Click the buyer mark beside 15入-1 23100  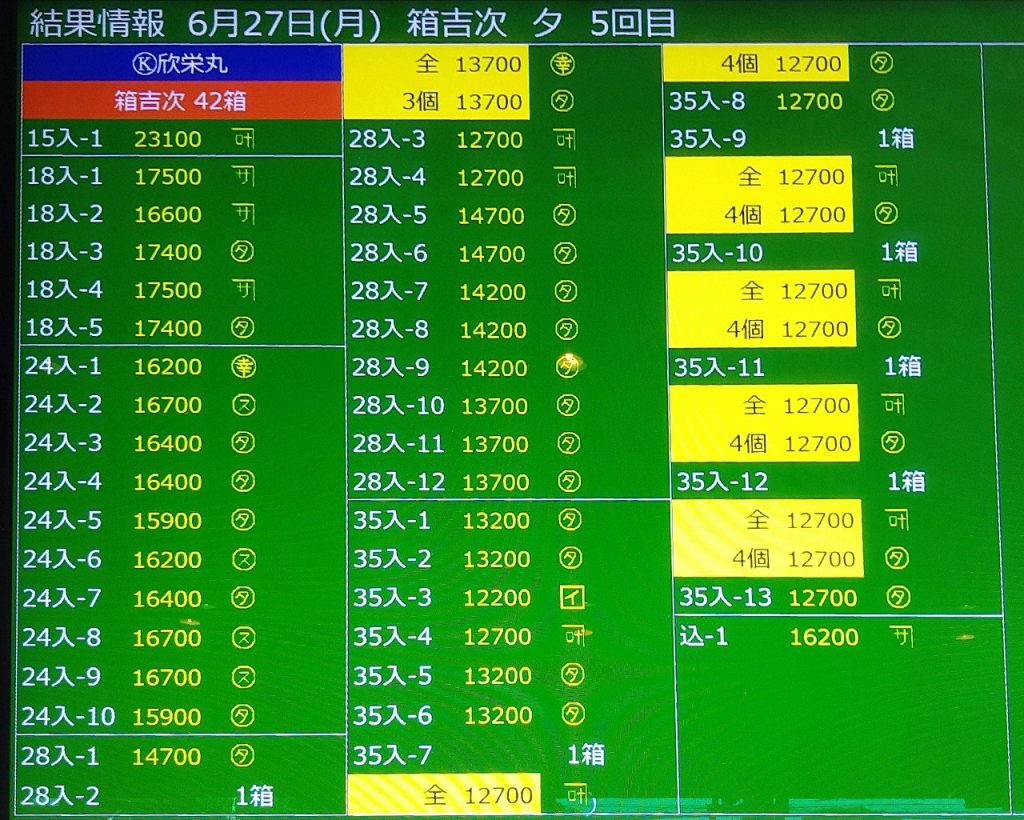(243, 139)
